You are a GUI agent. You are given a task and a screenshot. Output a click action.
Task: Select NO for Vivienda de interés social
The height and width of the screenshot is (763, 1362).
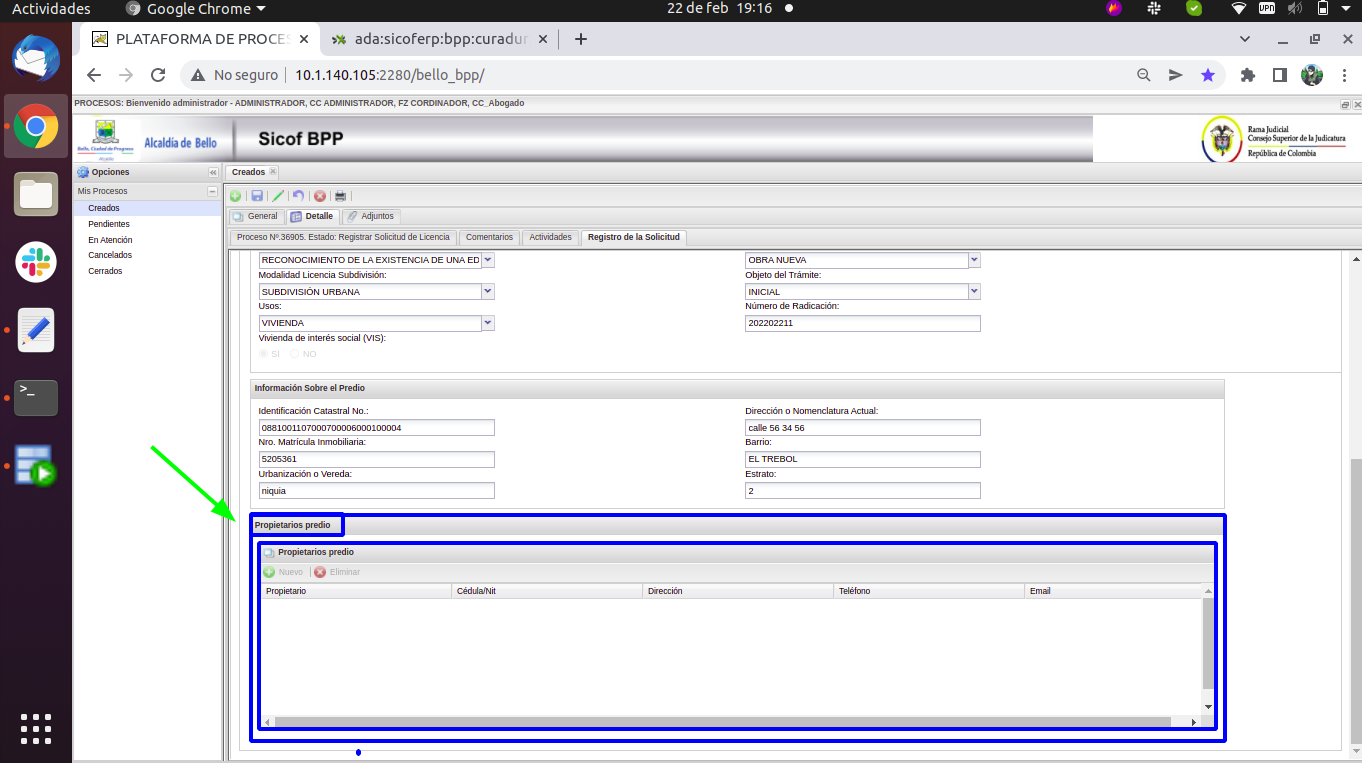click(x=295, y=354)
